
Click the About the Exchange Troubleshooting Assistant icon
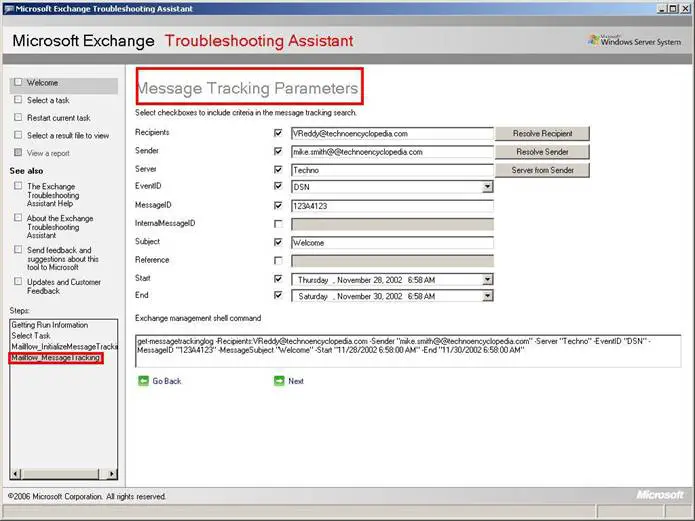coord(18,218)
